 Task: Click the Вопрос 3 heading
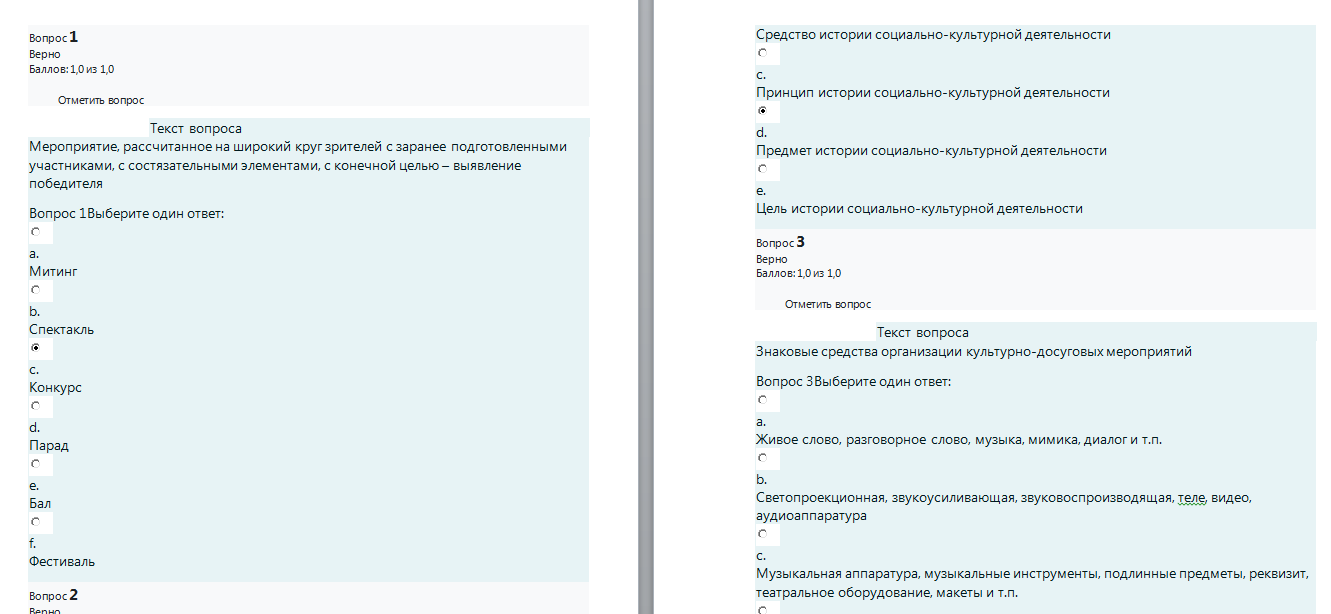(x=781, y=242)
